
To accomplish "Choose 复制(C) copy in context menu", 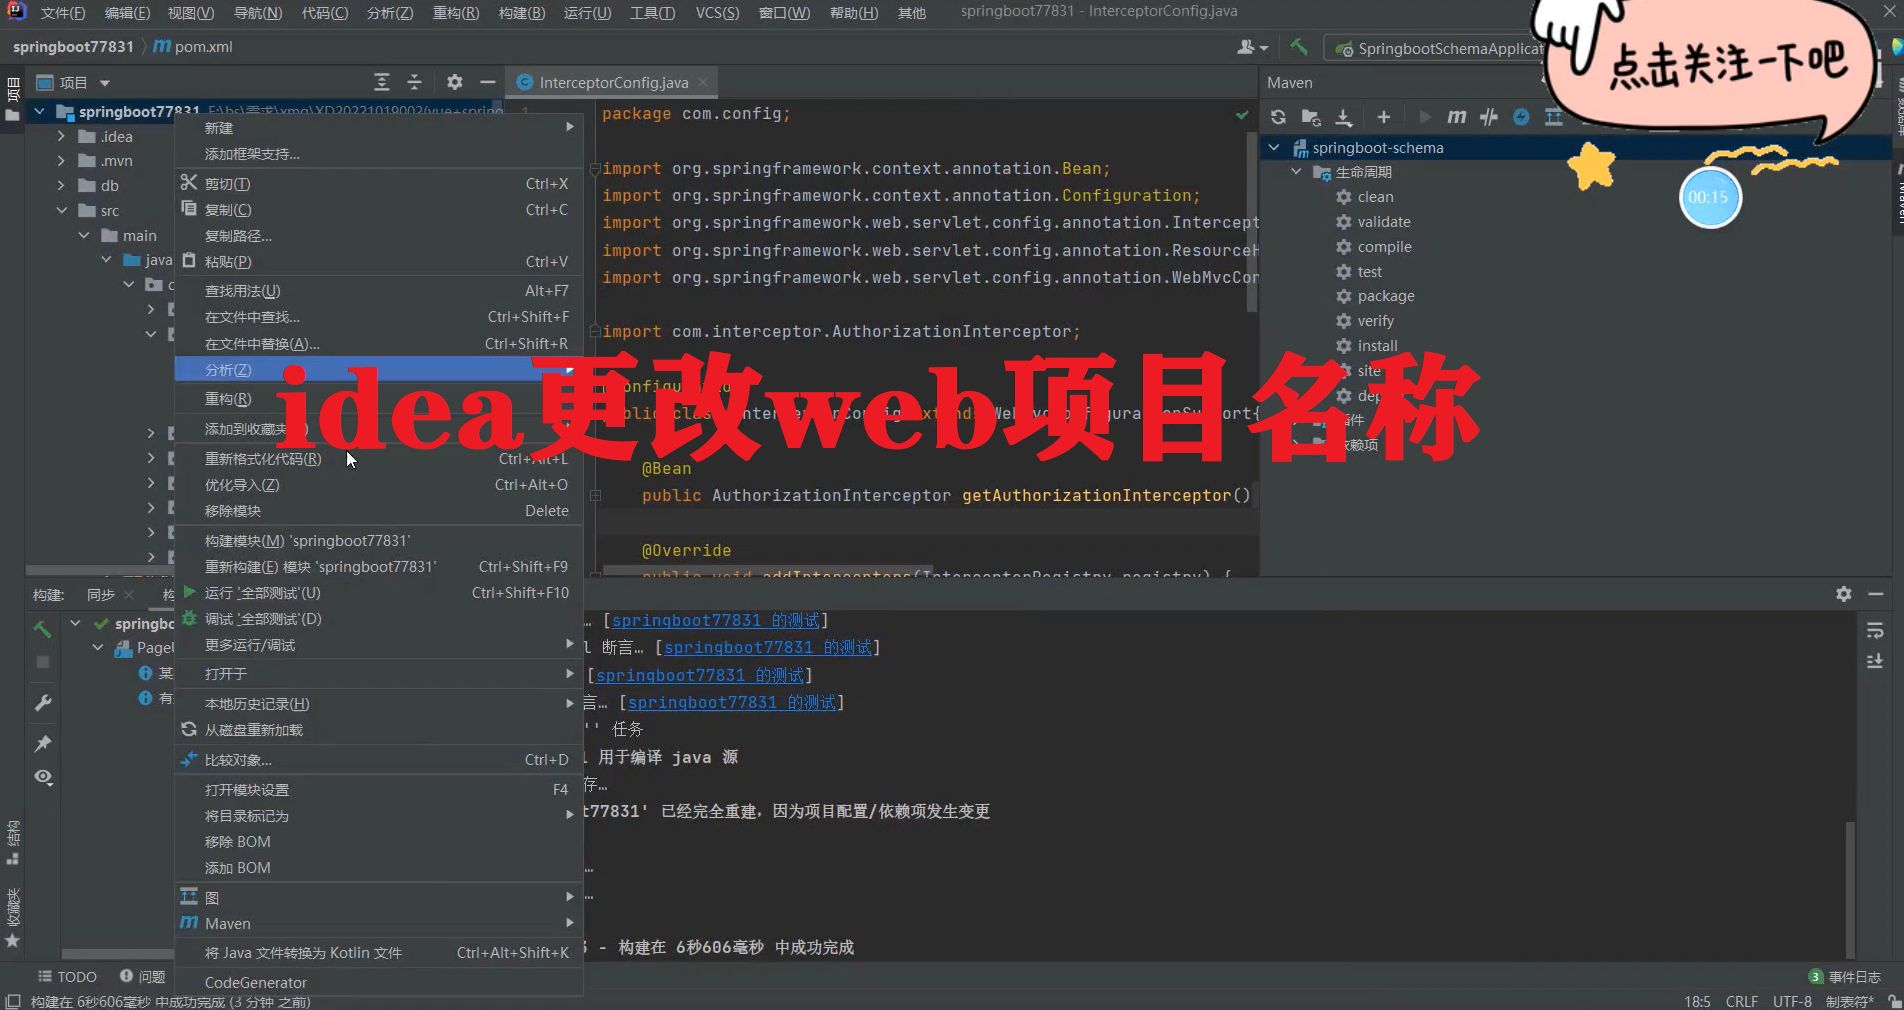I will tap(379, 209).
